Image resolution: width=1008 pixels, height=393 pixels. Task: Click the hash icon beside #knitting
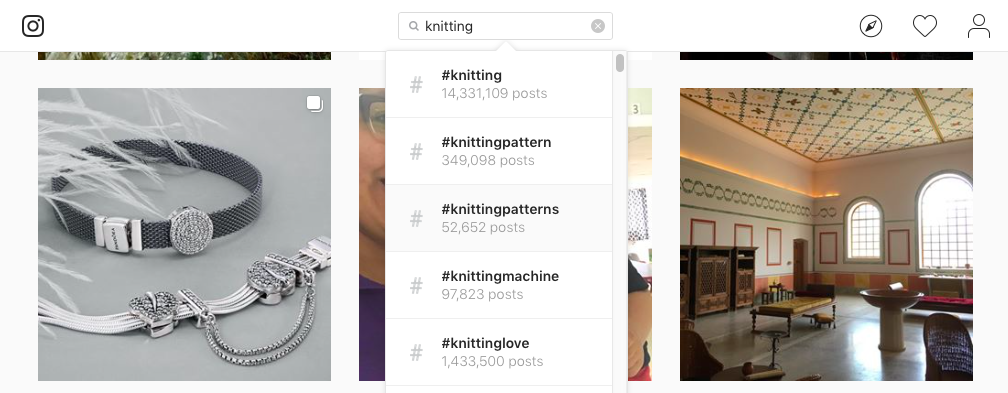[x=416, y=84]
